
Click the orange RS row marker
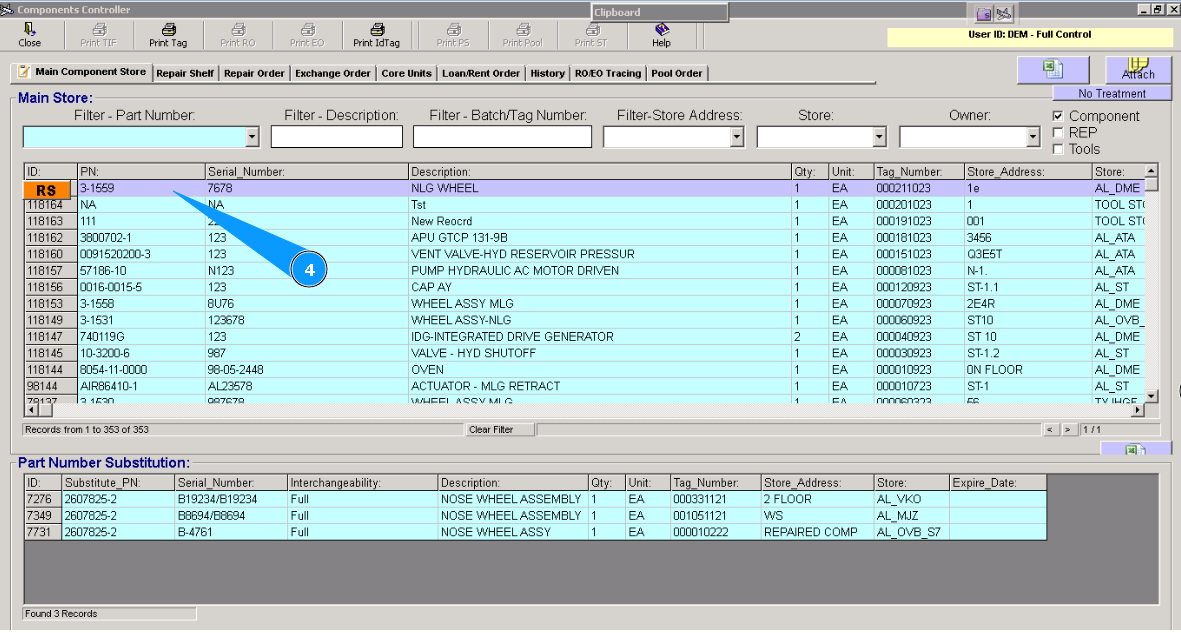click(47, 190)
